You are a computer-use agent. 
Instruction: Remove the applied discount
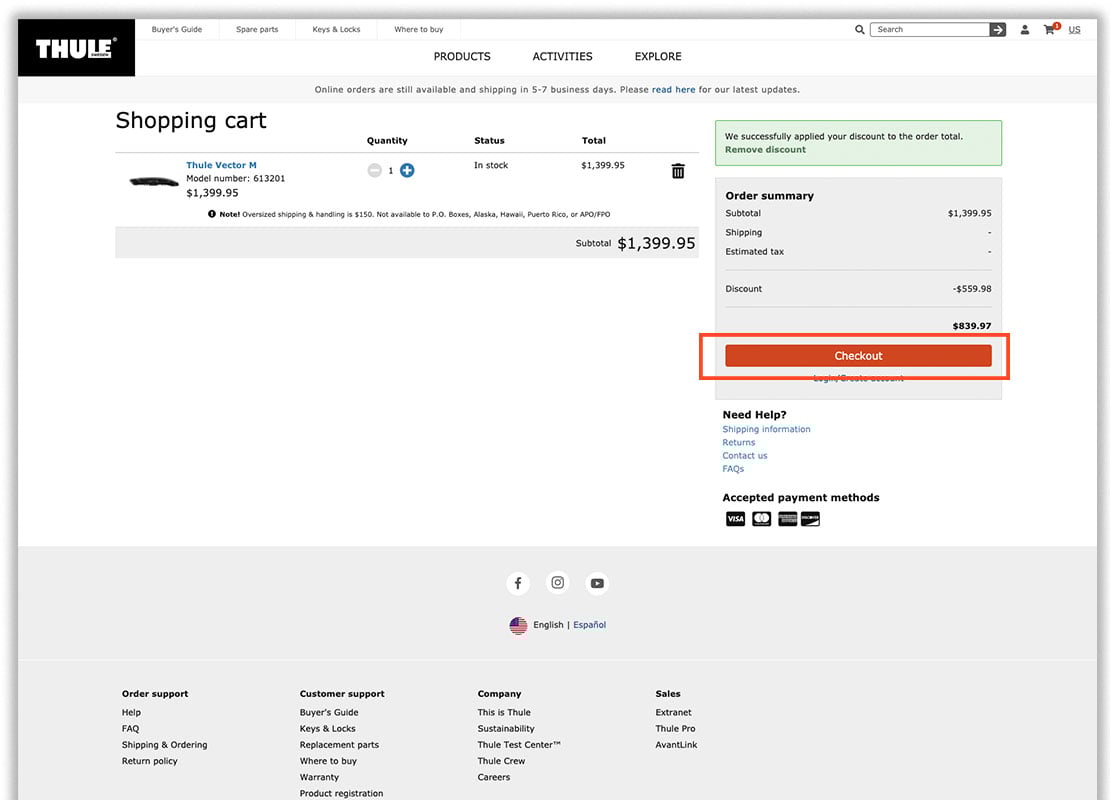point(765,150)
